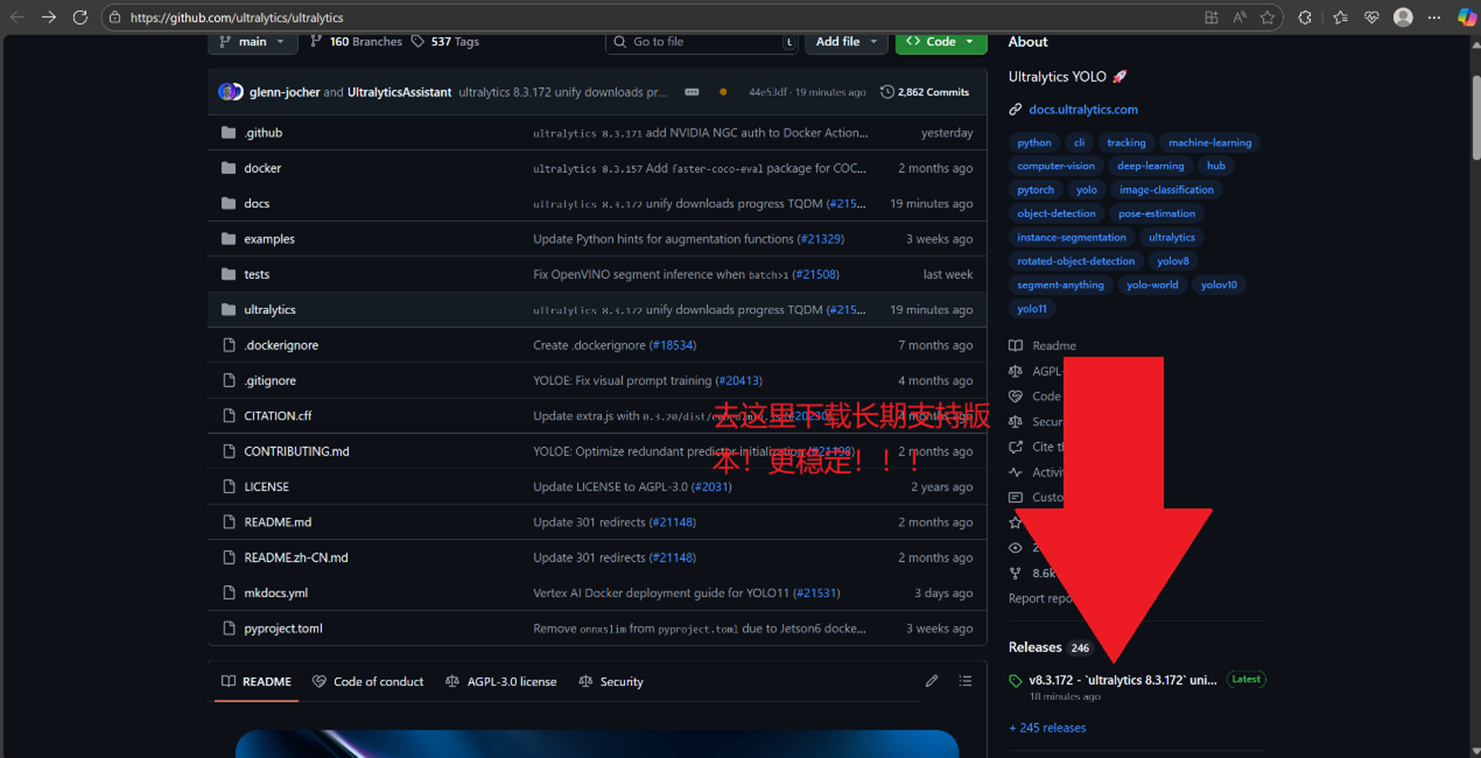Image resolution: width=1481 pixels, height=758 pixels.
Task: Open the main branch dropdown
Action: click(x=252, y=42)
